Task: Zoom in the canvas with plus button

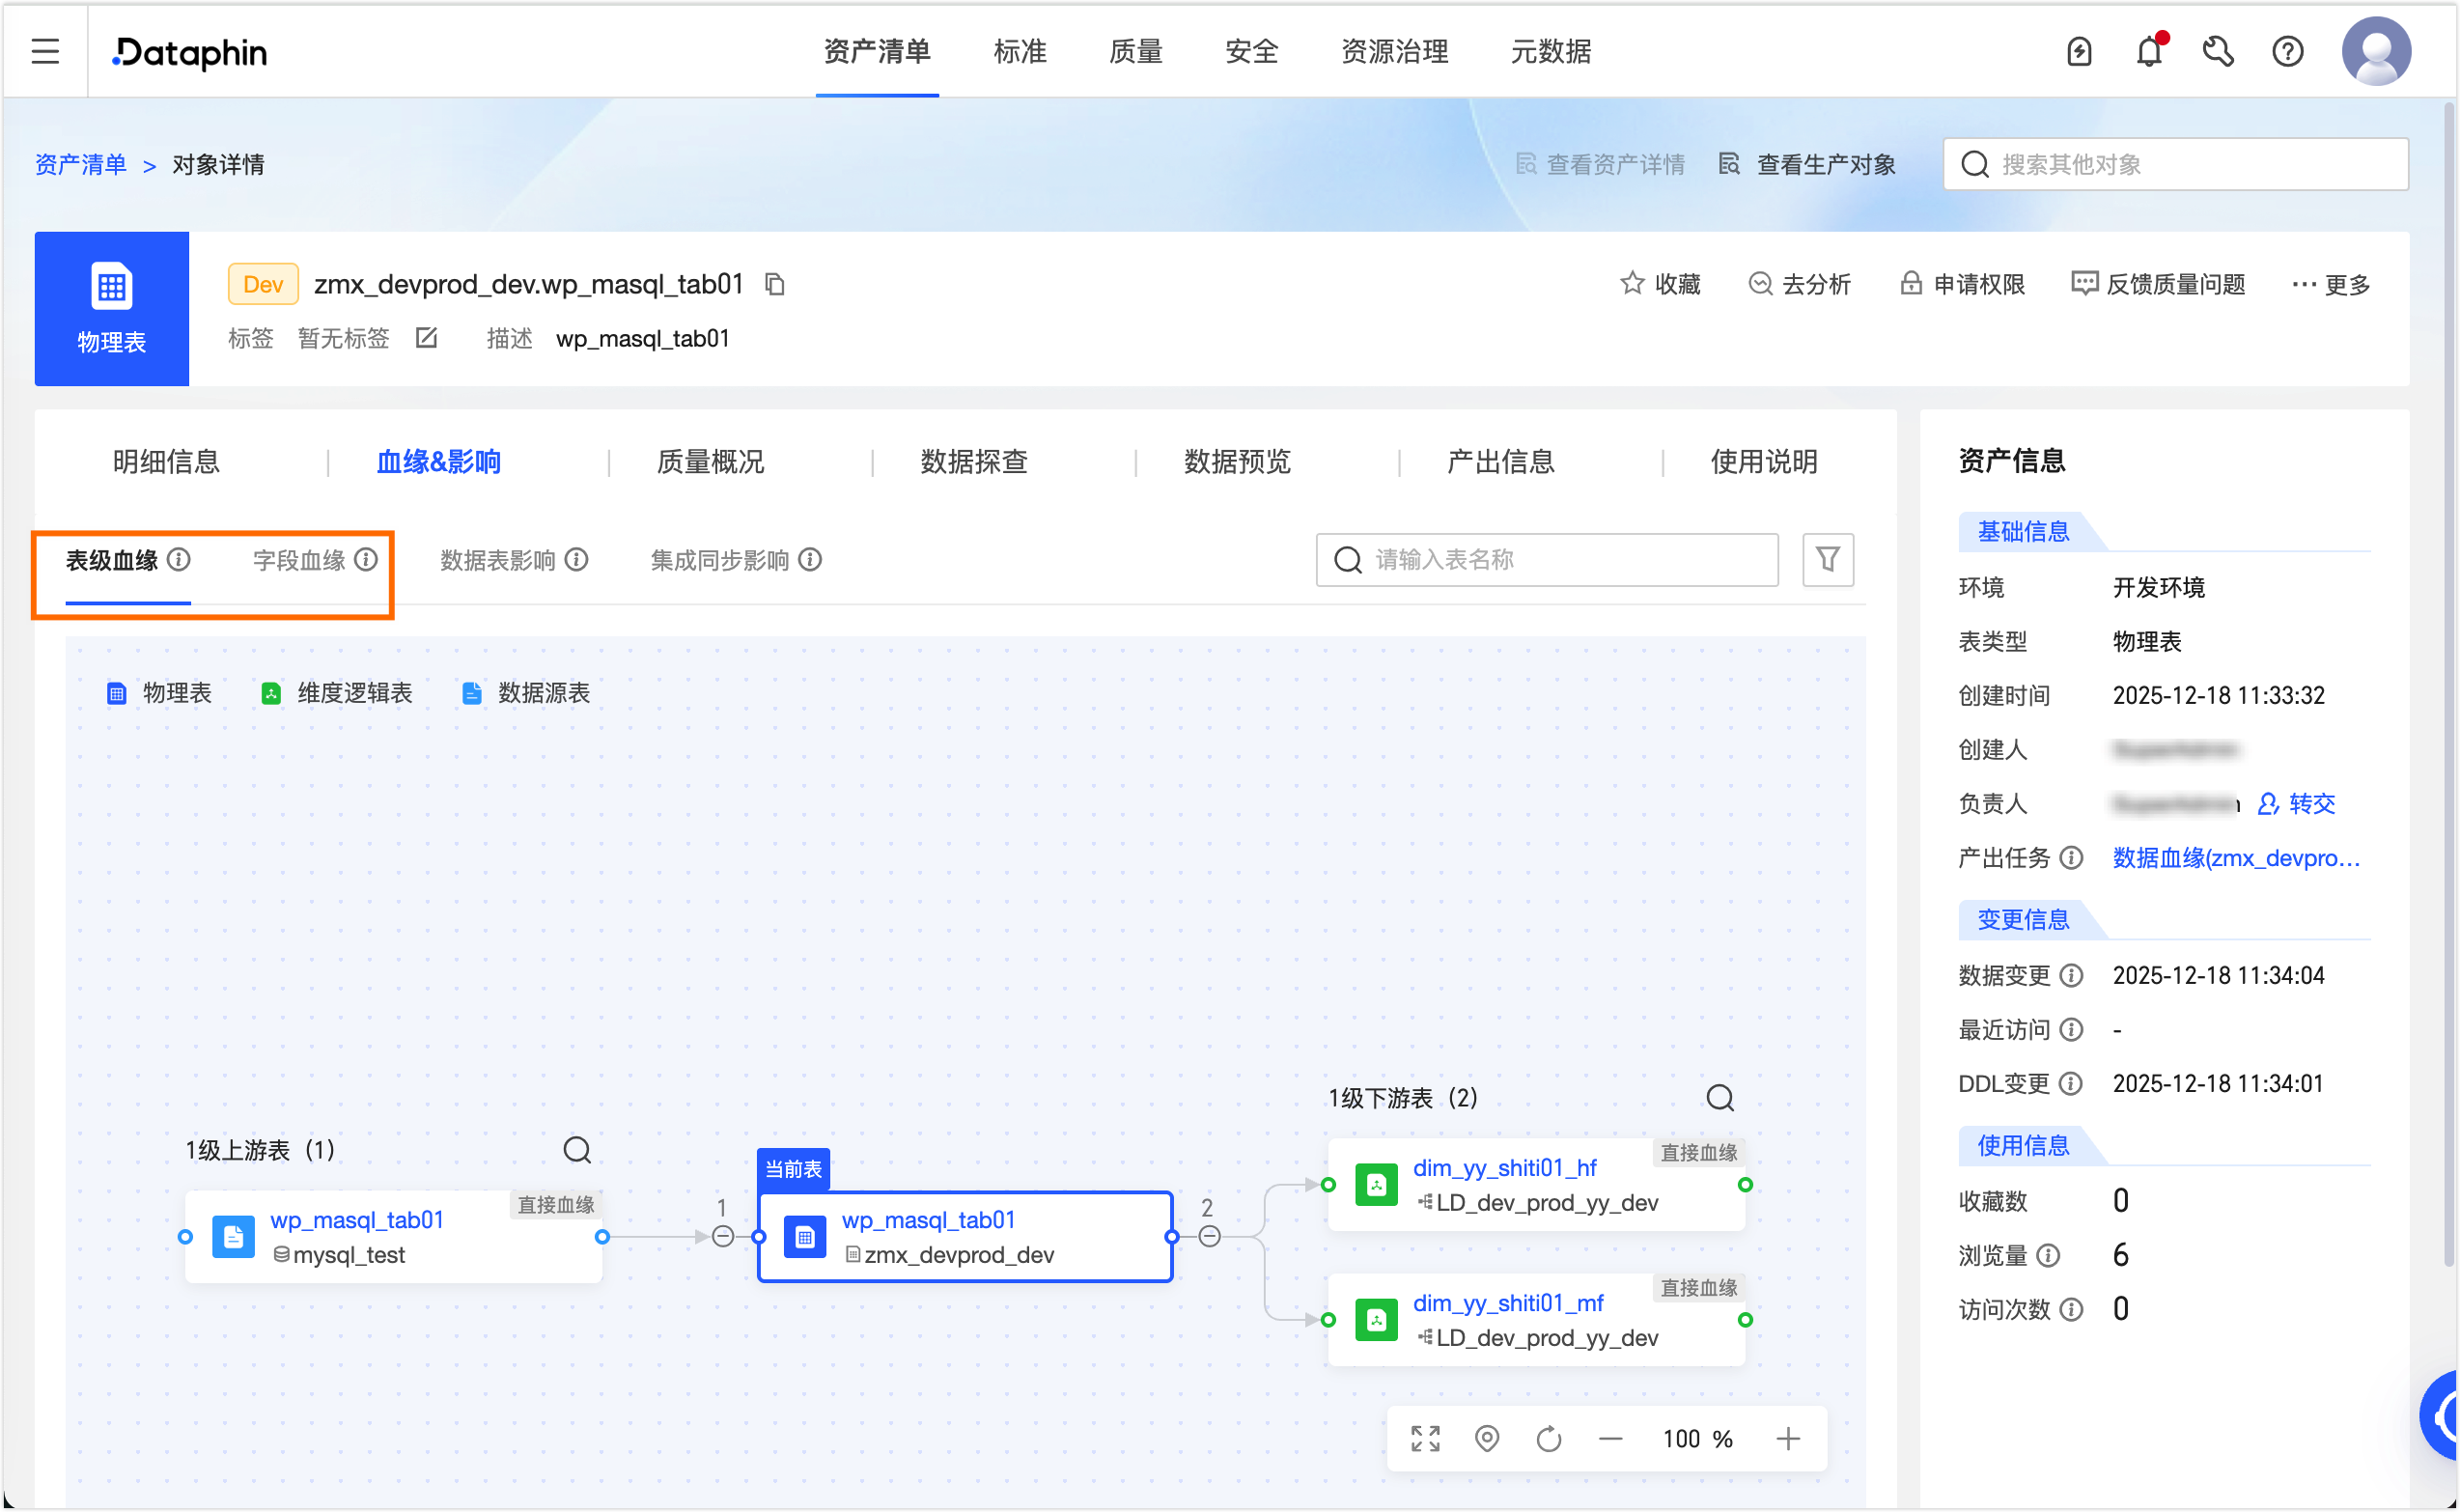Action: (x=1788, y=1439)
